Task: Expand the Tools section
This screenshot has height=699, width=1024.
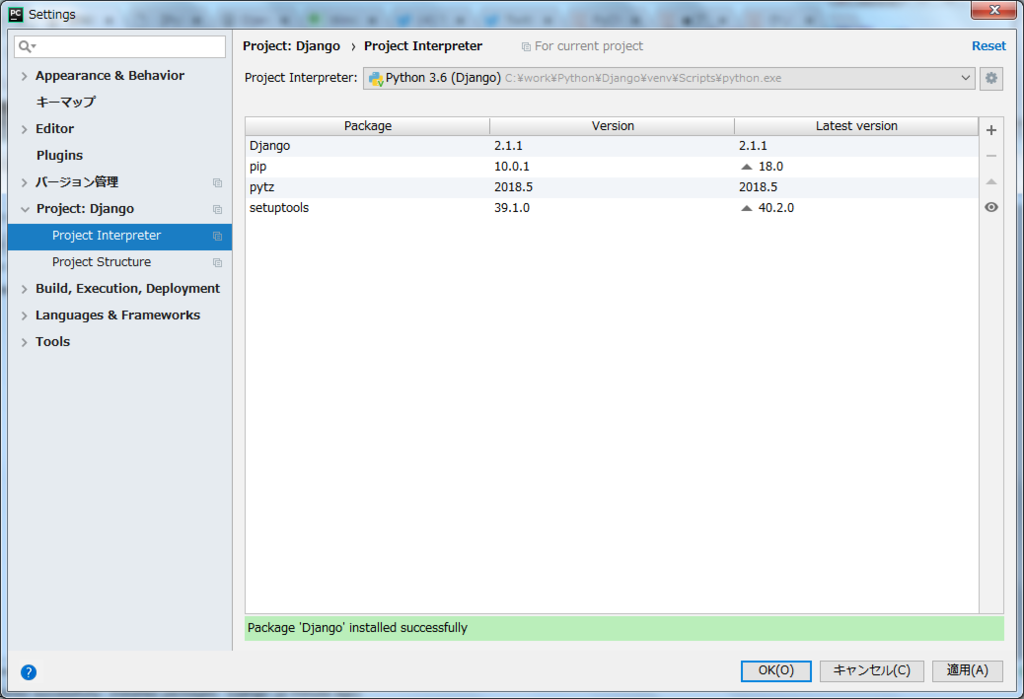Action: tap(24, 342)
